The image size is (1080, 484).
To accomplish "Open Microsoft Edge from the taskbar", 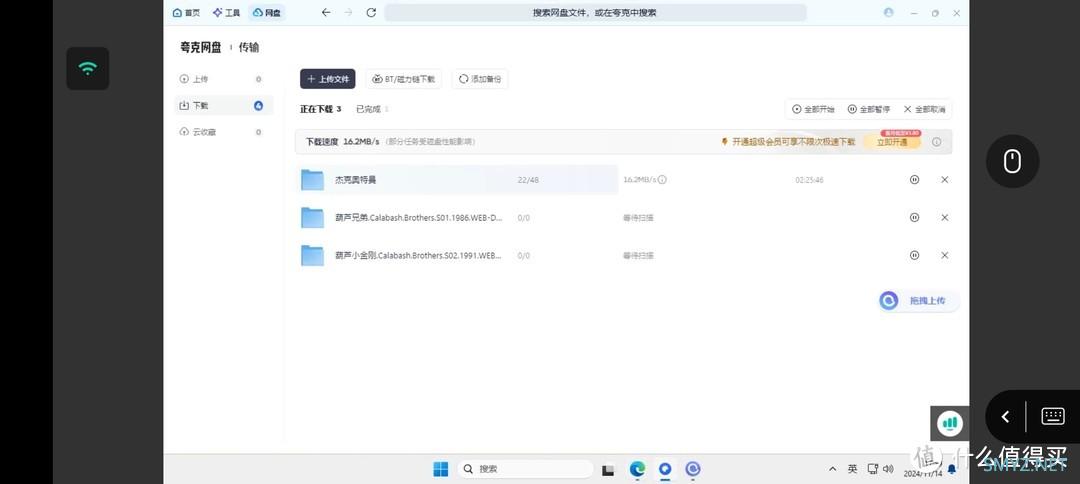I will click(x=637, y=469).
